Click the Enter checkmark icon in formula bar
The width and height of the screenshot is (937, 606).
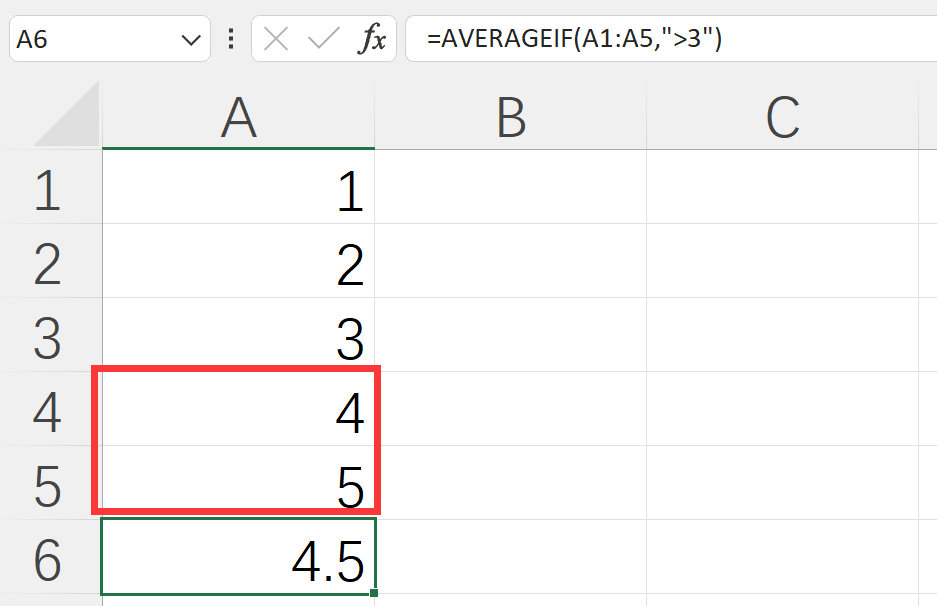coord(324,39)
